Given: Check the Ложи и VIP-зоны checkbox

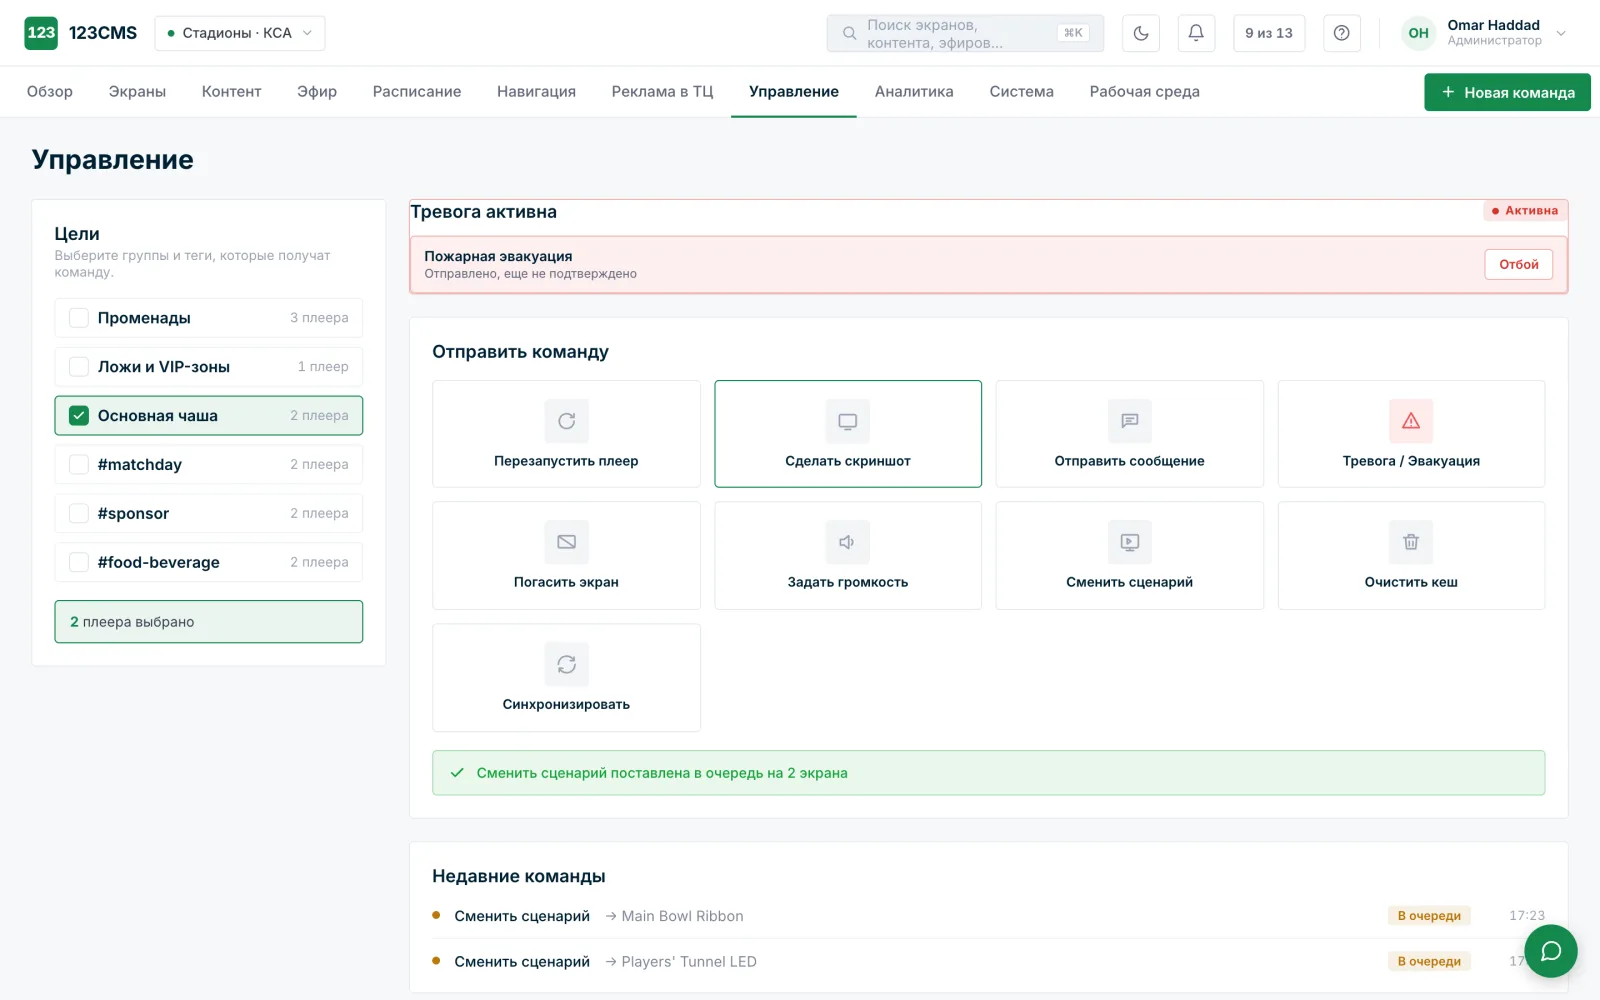Looking at the screenshot, I should click(79, 367).
